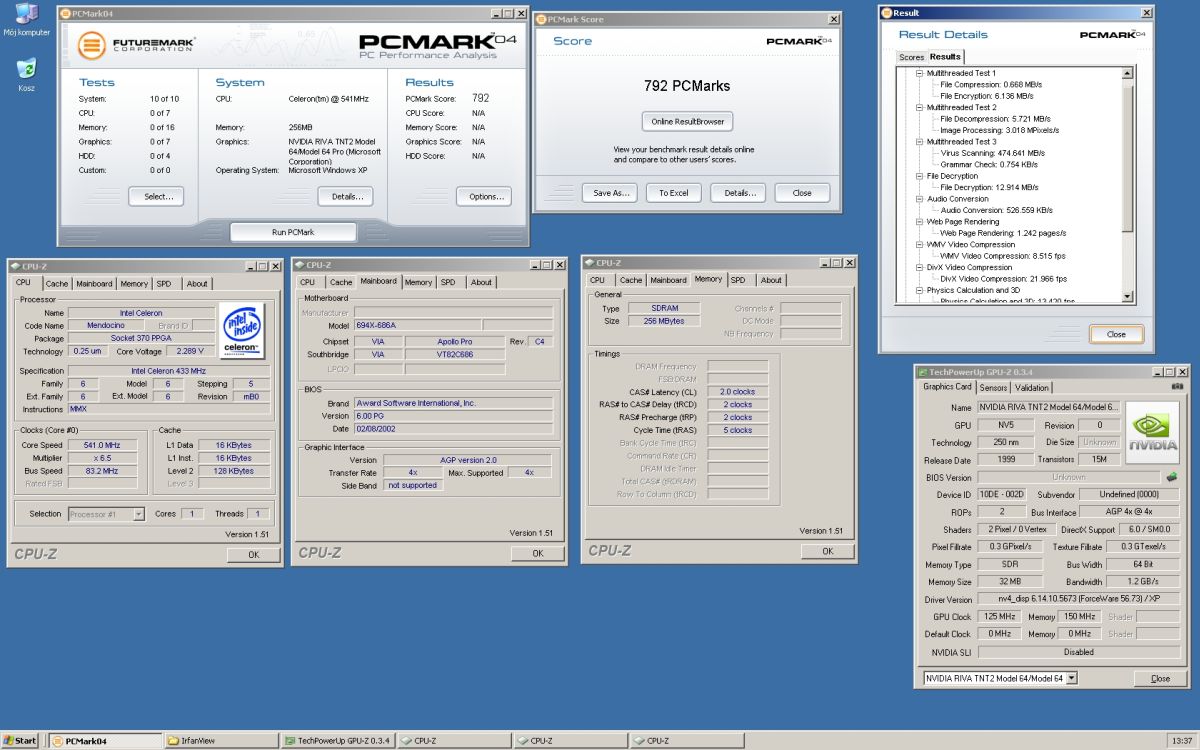Click the Online ResultBrowser button
Viewport: 1200px width, 750px height.
pyautogui.click(x=687, y=122)
